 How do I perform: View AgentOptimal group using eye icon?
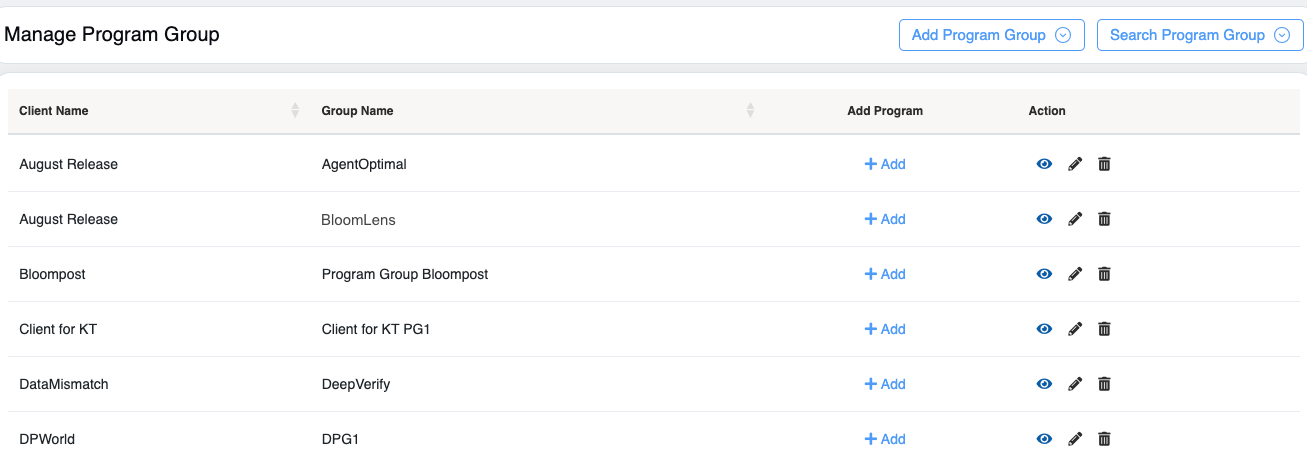point(1044,164)
